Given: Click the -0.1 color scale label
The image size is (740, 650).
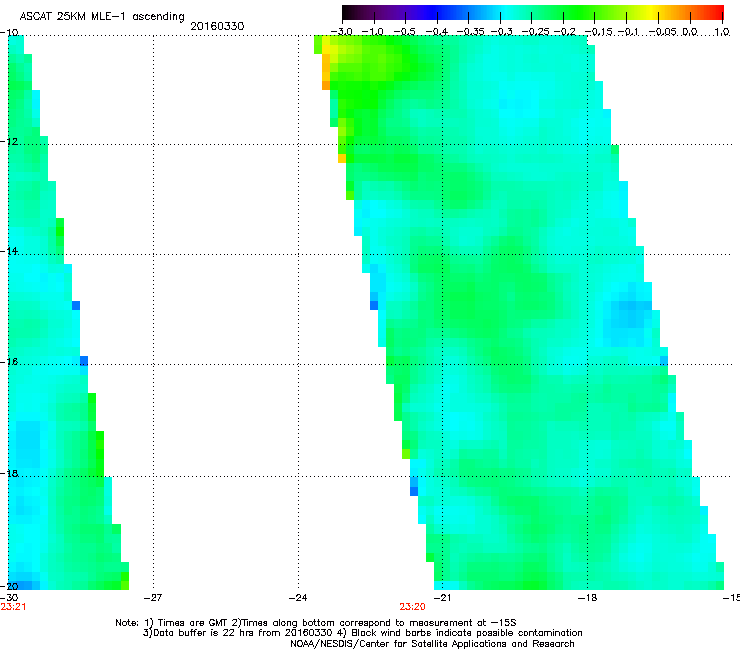Looking at the screenshot, I should click(x=628, y=32).
